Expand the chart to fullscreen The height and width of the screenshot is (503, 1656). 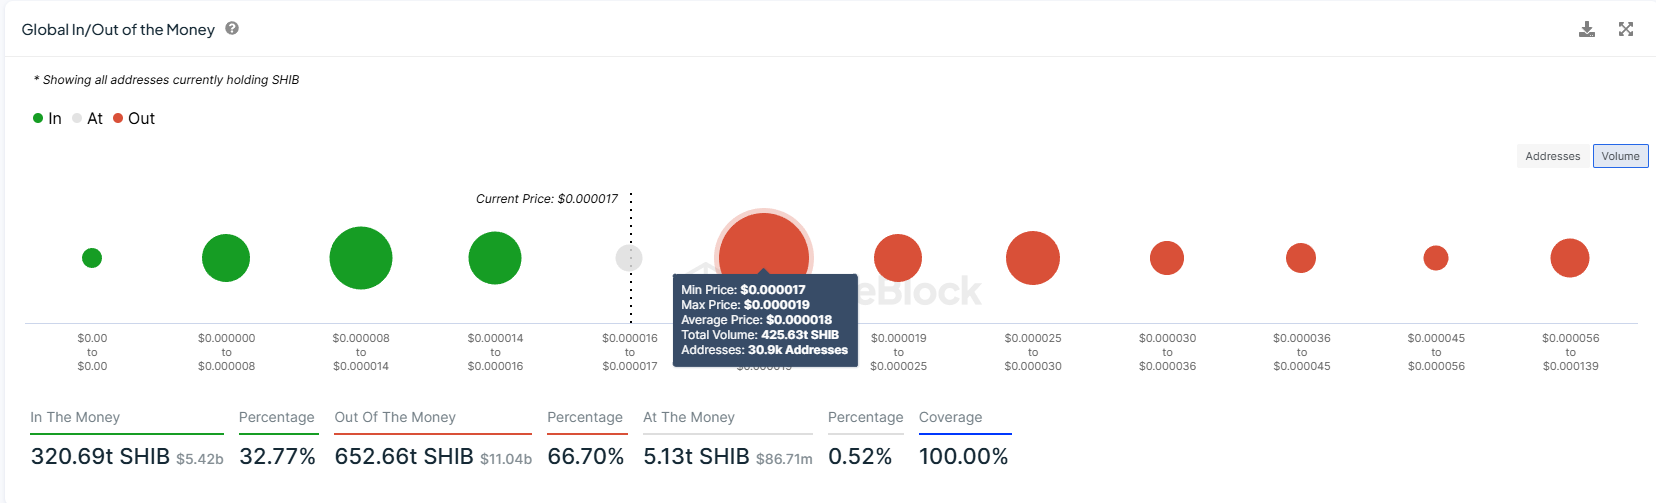tap(1626, 29)
